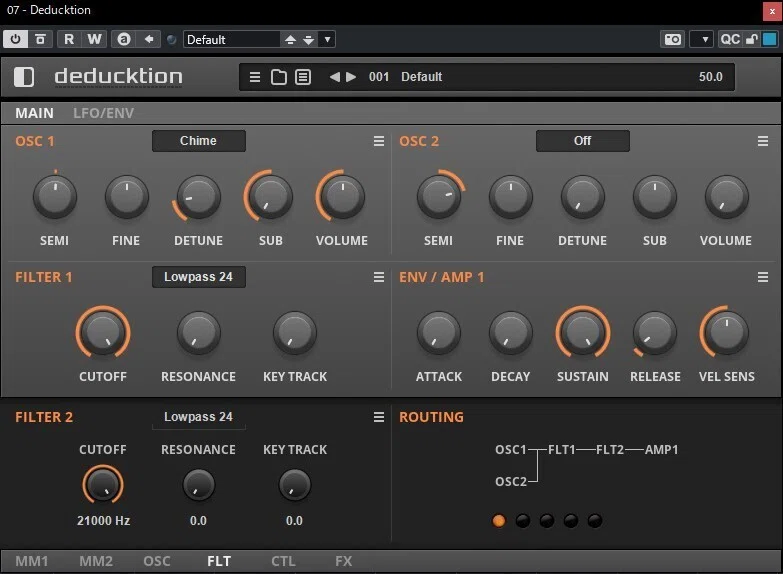This screenshot has height=574, width=783.
Task: Open OSC 2 waveform Off dropdown
Action: coord(583,141)
